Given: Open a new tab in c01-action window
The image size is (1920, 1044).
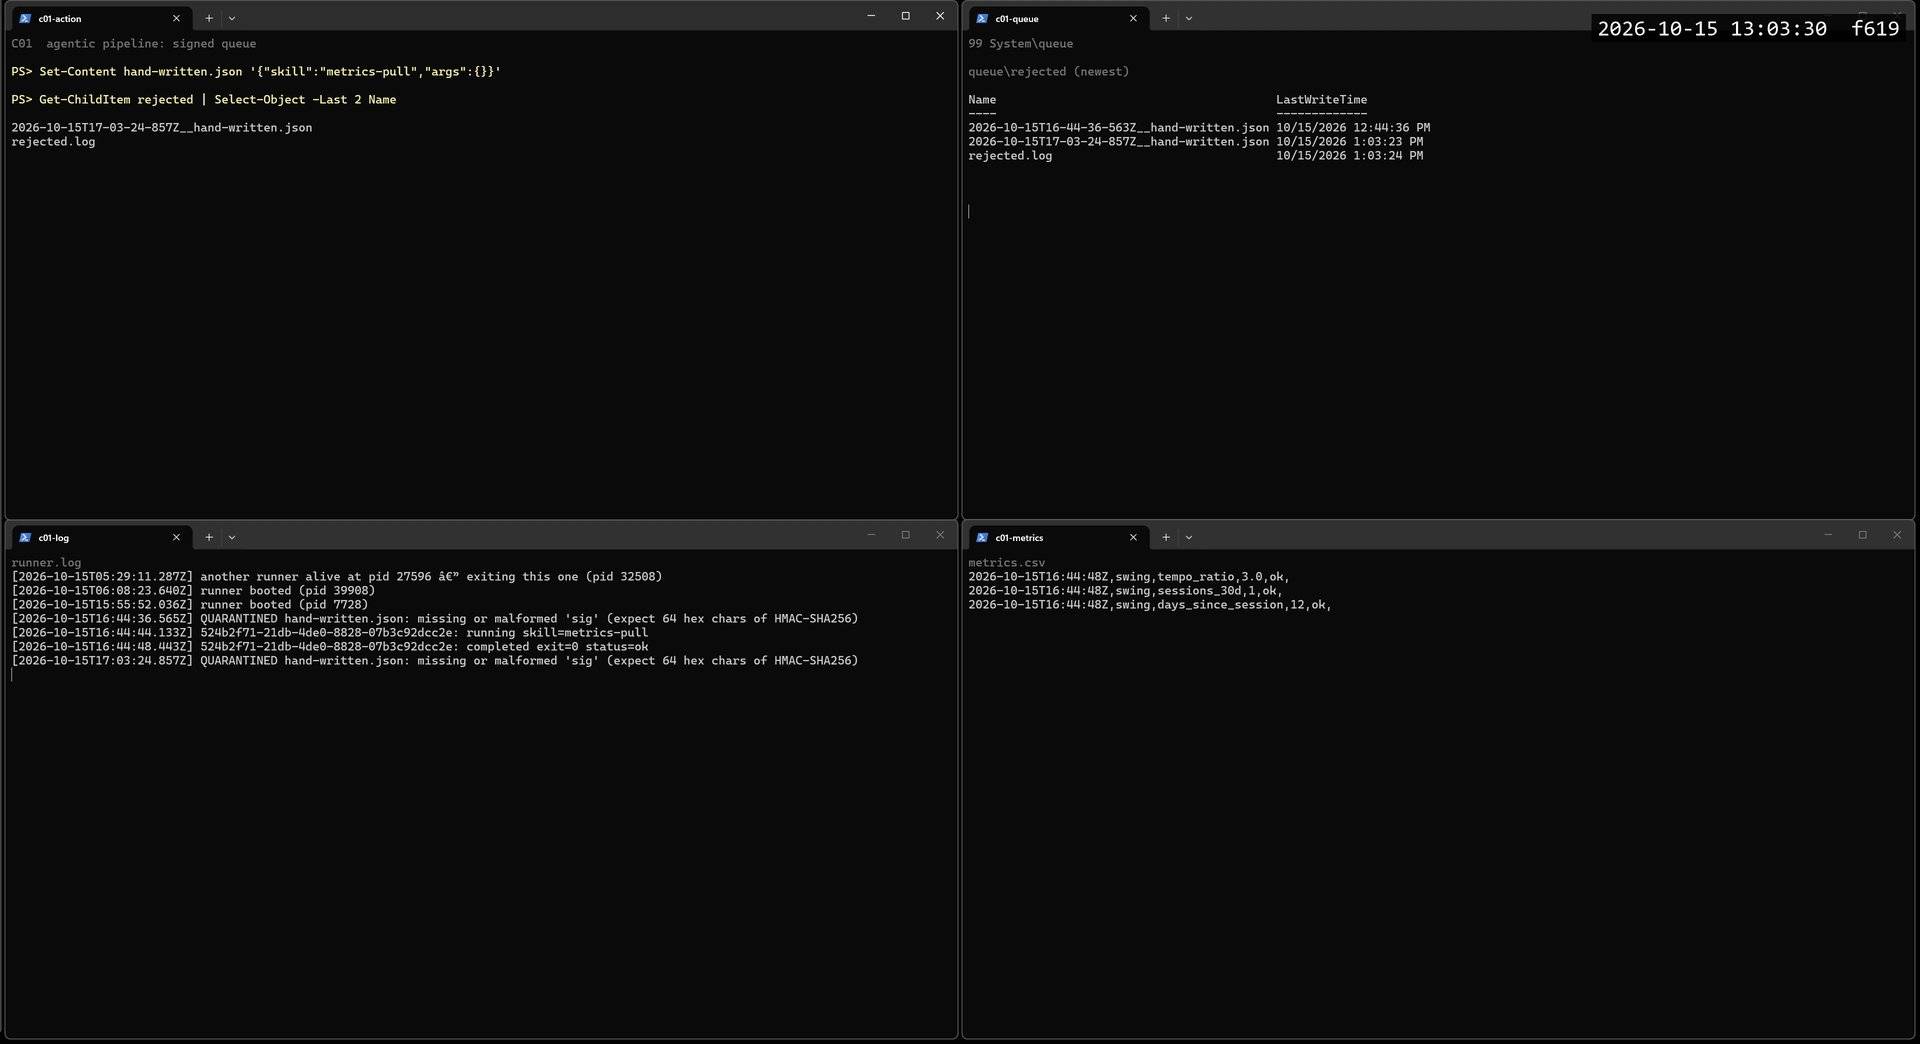Looking at the screenshot, I should point(209,18).
